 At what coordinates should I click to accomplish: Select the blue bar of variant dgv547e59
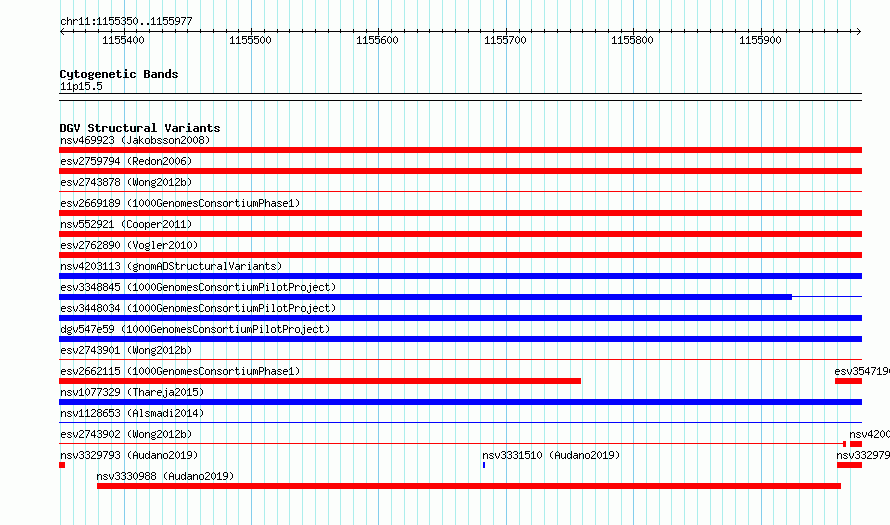(x=460, y=339)
